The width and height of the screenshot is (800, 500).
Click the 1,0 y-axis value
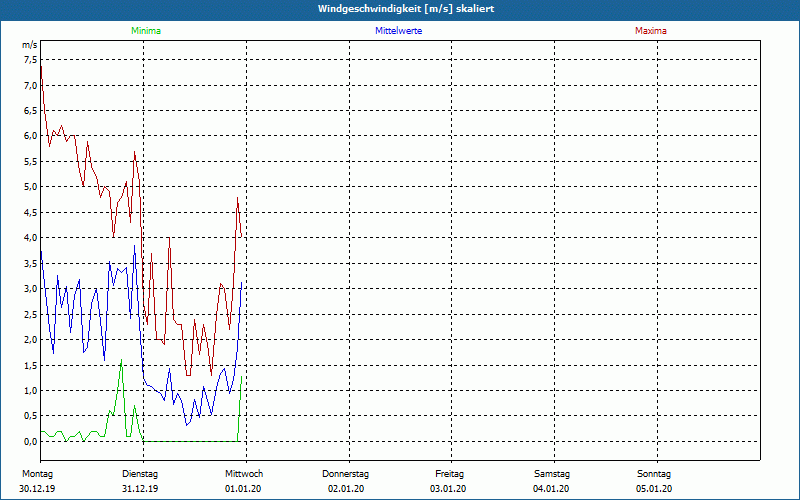tap(31, 391)
